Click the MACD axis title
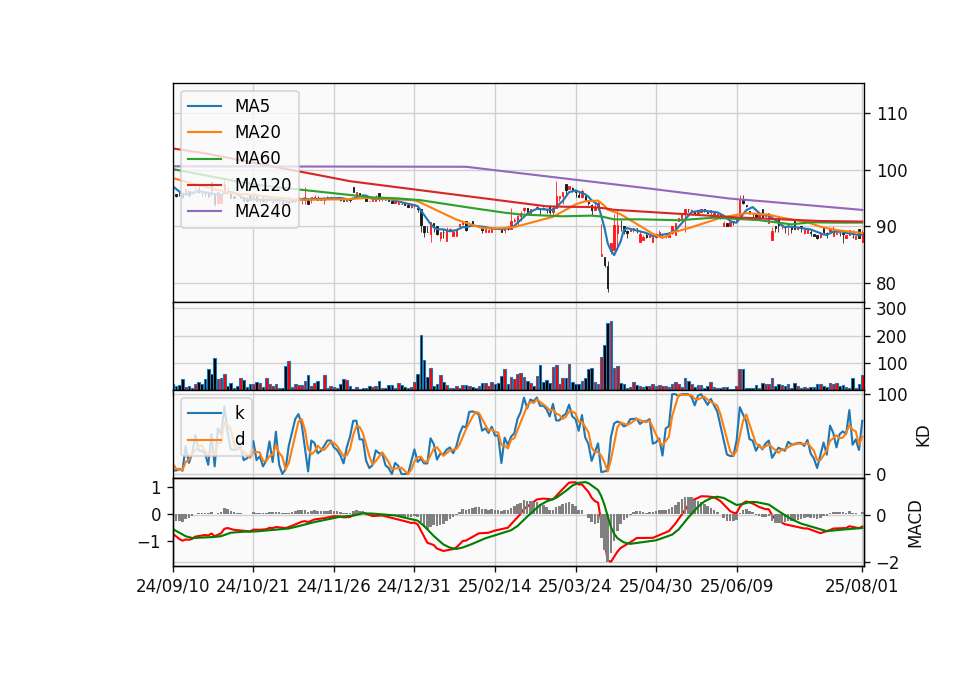Screen dimensions: 960x690 coord(915,525)
